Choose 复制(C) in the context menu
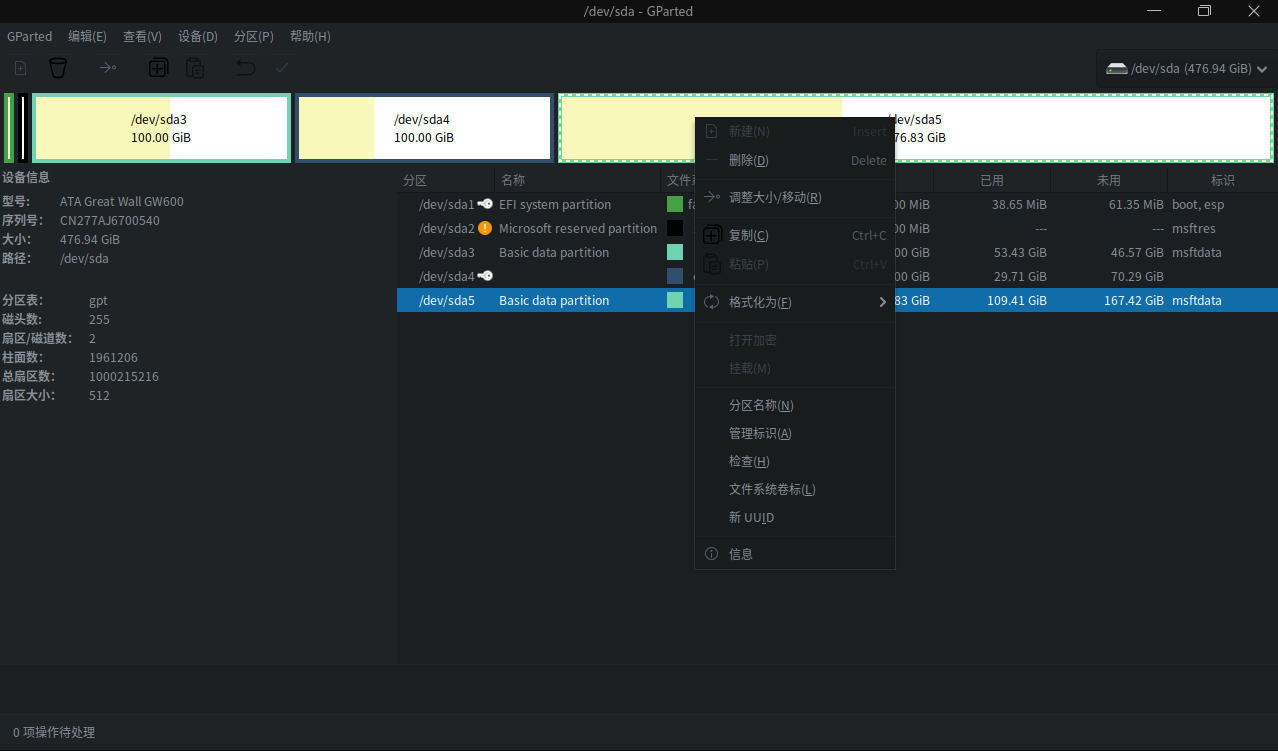The height and width of the screenshot is (751, 1278). [x=795, y=235]
